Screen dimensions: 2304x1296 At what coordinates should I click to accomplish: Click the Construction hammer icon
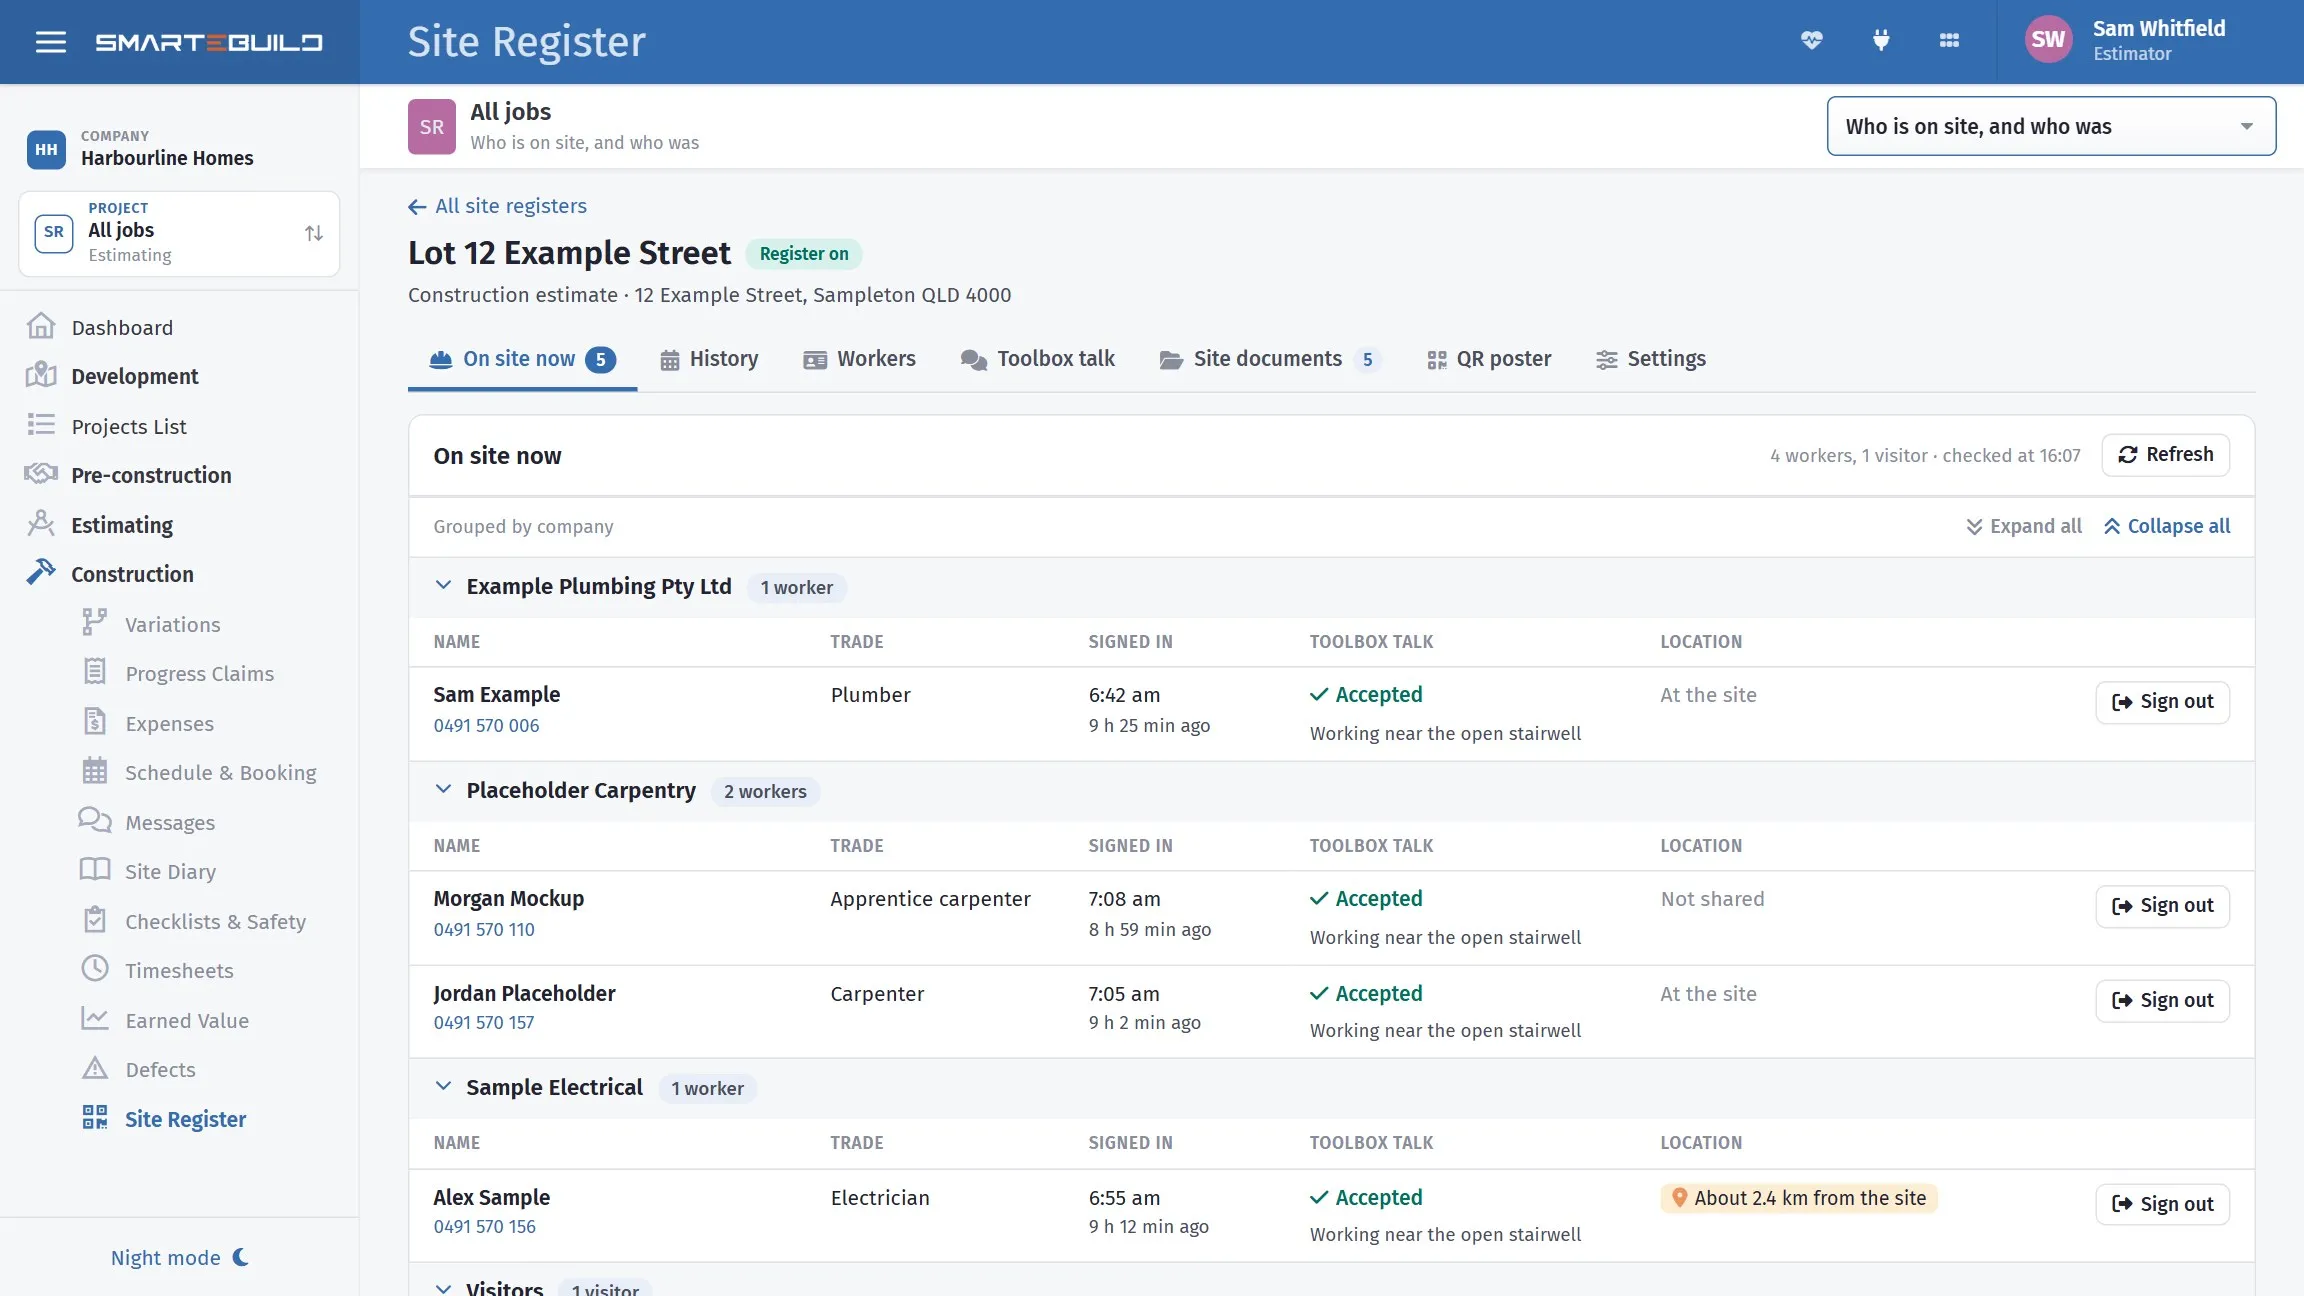point(41,573)
